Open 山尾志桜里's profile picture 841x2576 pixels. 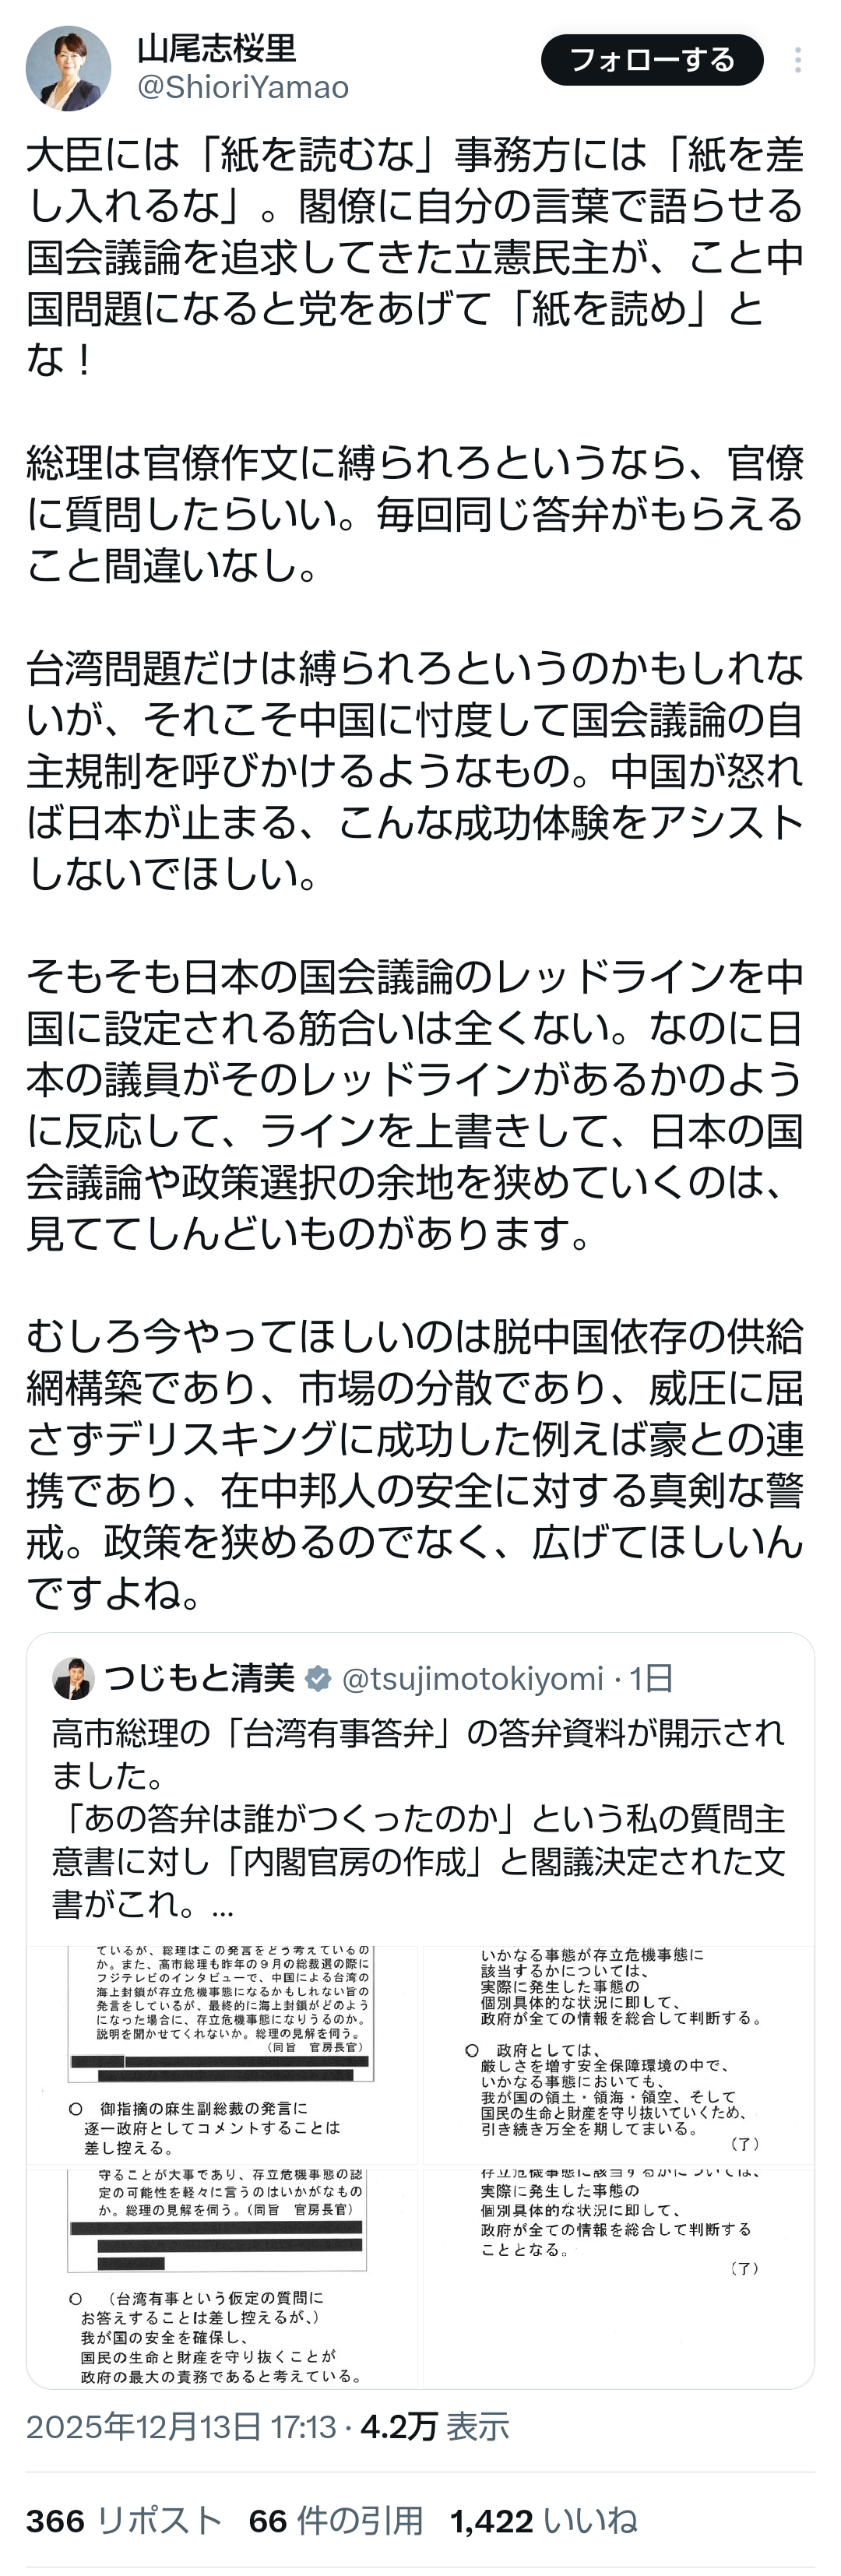pyautogui.click(x=68, y=68)
